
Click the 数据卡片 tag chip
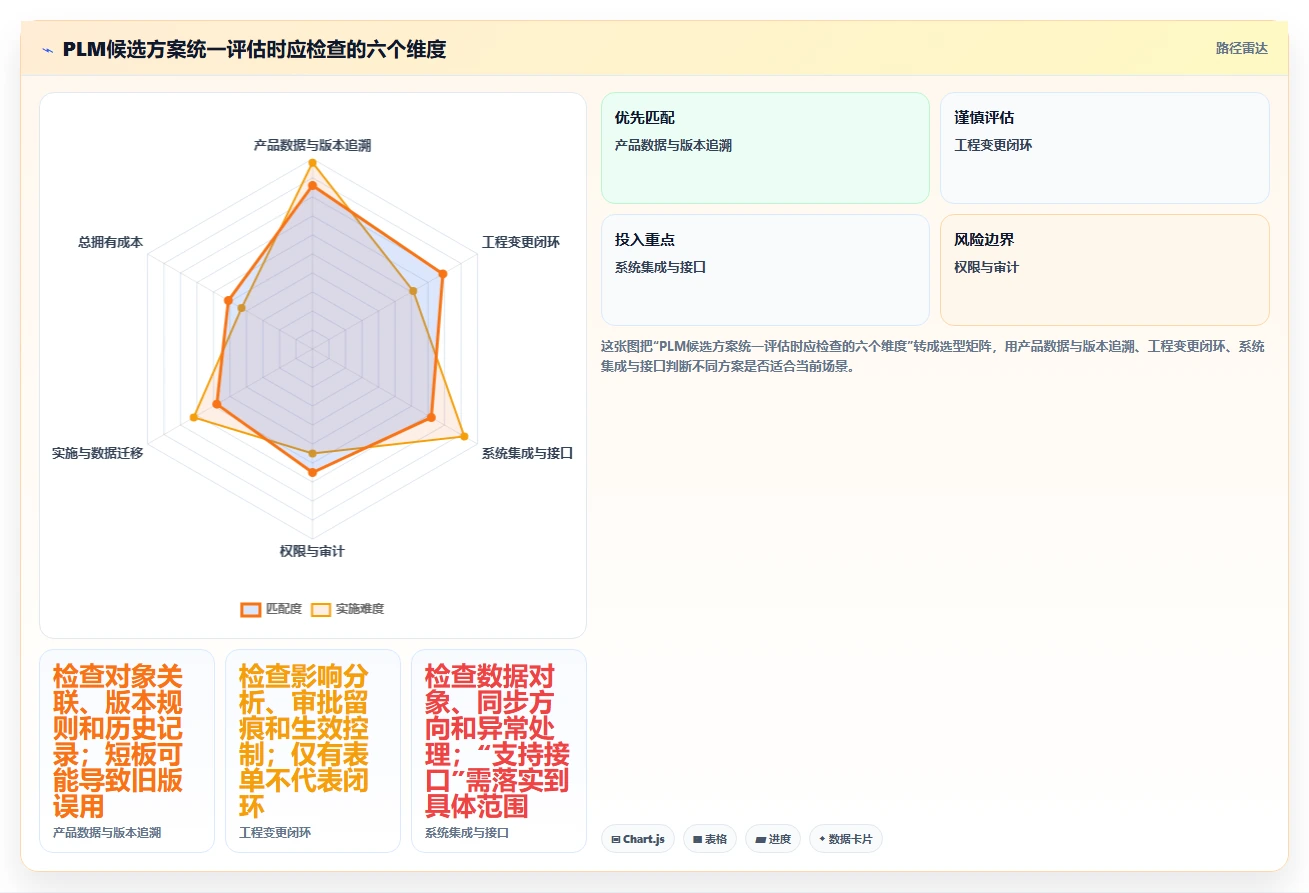[846, 839]
